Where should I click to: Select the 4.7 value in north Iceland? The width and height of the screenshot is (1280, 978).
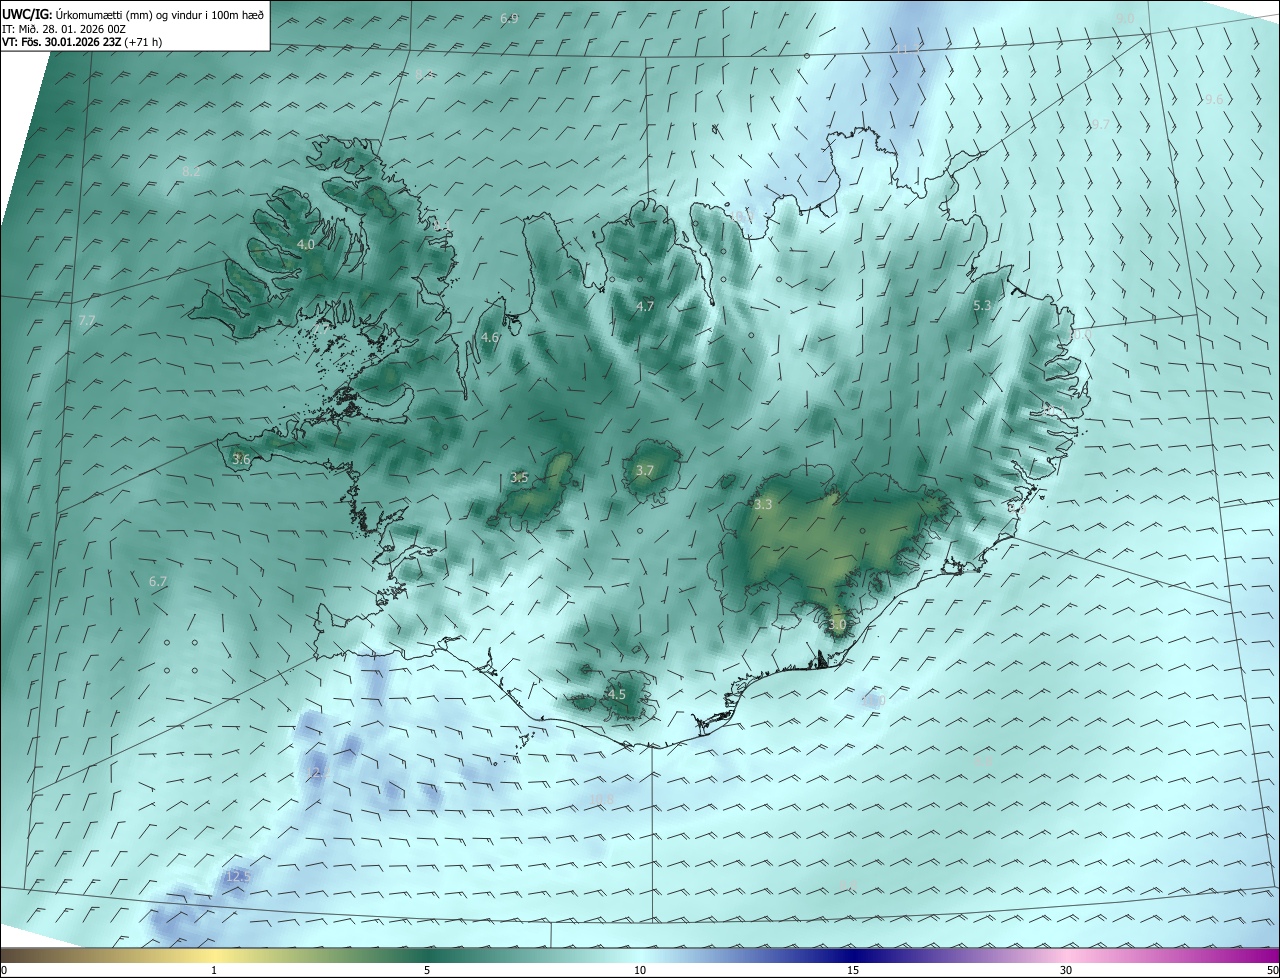[645, 306]
